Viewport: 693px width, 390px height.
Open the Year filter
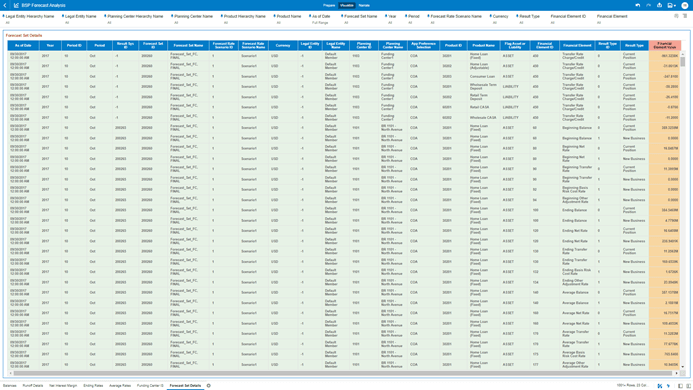click(x=391, y=19)
